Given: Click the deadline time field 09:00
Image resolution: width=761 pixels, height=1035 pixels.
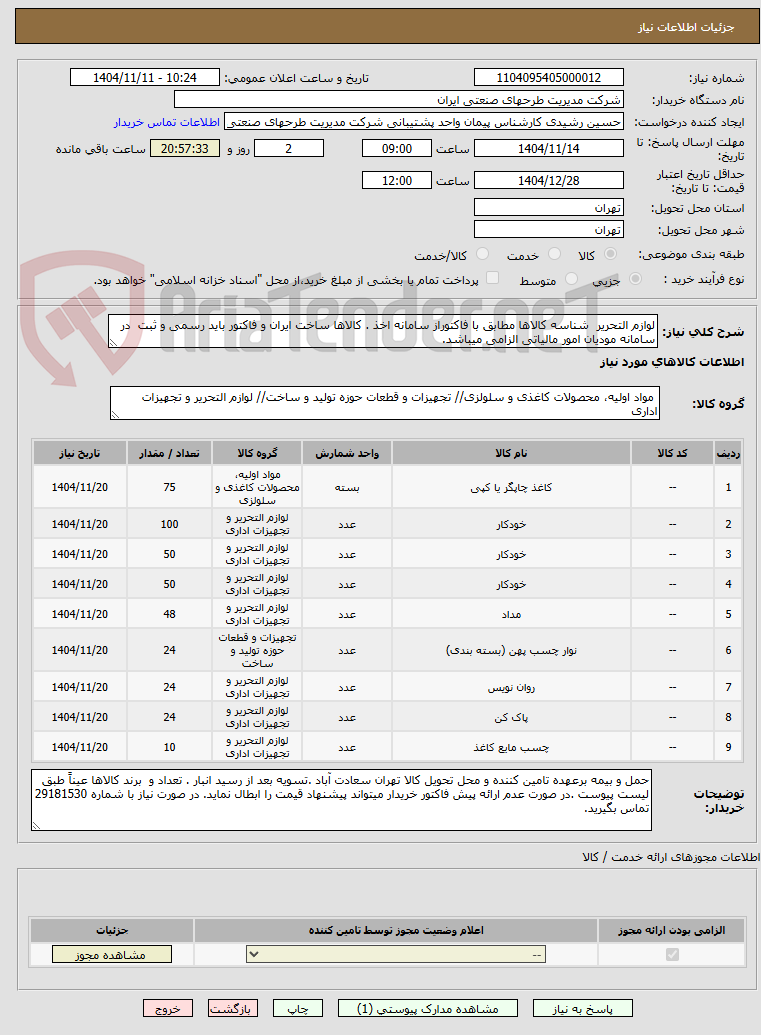Looking at the screenshot, I should (397, 149).
